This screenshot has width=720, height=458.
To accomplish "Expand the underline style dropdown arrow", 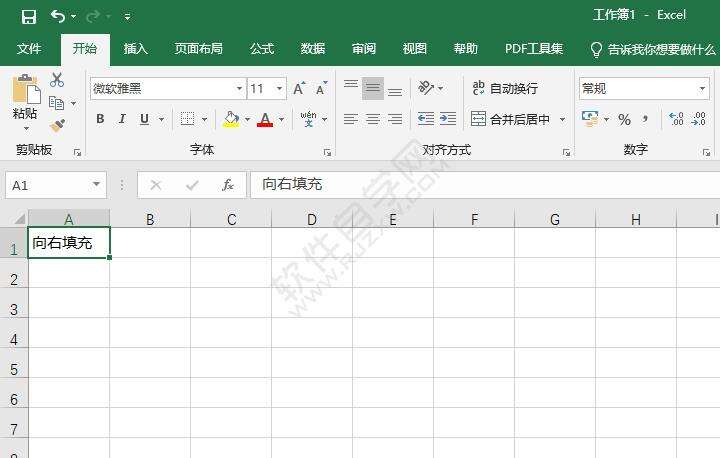I will tap(161, 119).
